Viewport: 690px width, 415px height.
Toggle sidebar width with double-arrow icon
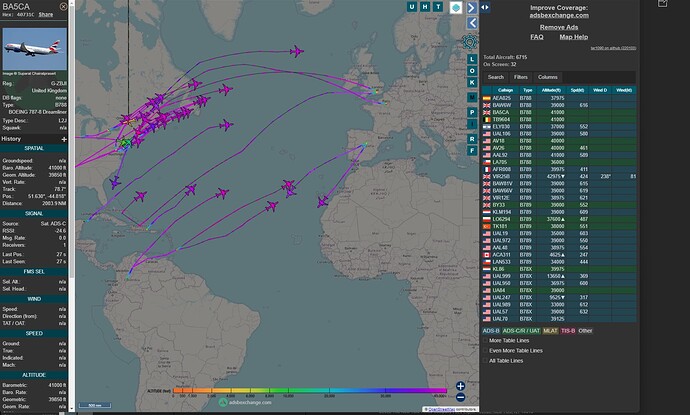[x=485, y=7]
